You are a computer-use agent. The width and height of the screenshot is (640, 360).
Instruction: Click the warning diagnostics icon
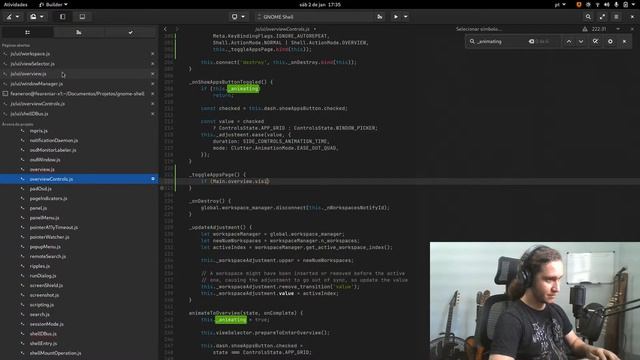pos(585,29)
